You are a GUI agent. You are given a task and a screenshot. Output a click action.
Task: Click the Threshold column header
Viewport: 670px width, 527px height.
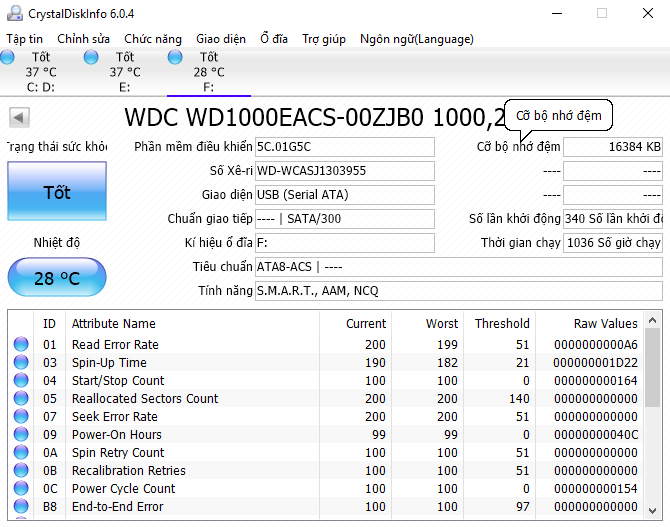500,324
